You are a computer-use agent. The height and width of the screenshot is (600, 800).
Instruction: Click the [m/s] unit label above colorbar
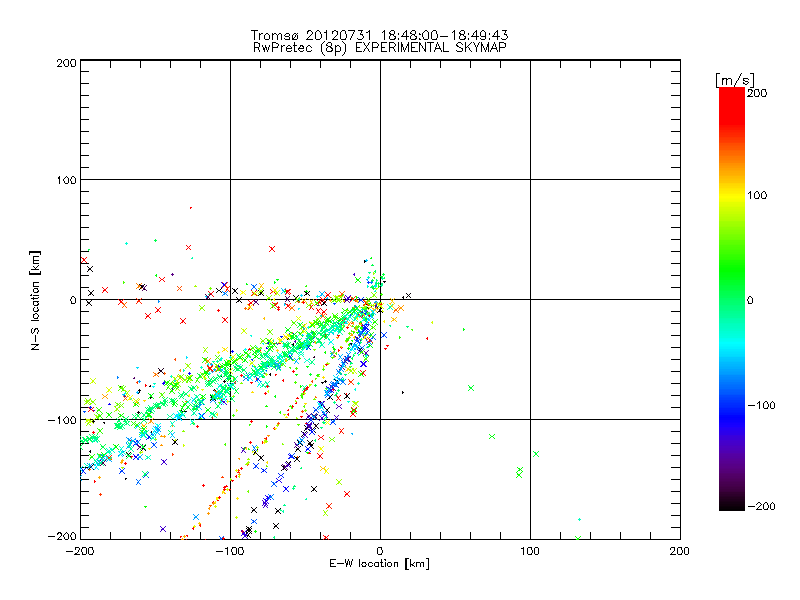735,79
